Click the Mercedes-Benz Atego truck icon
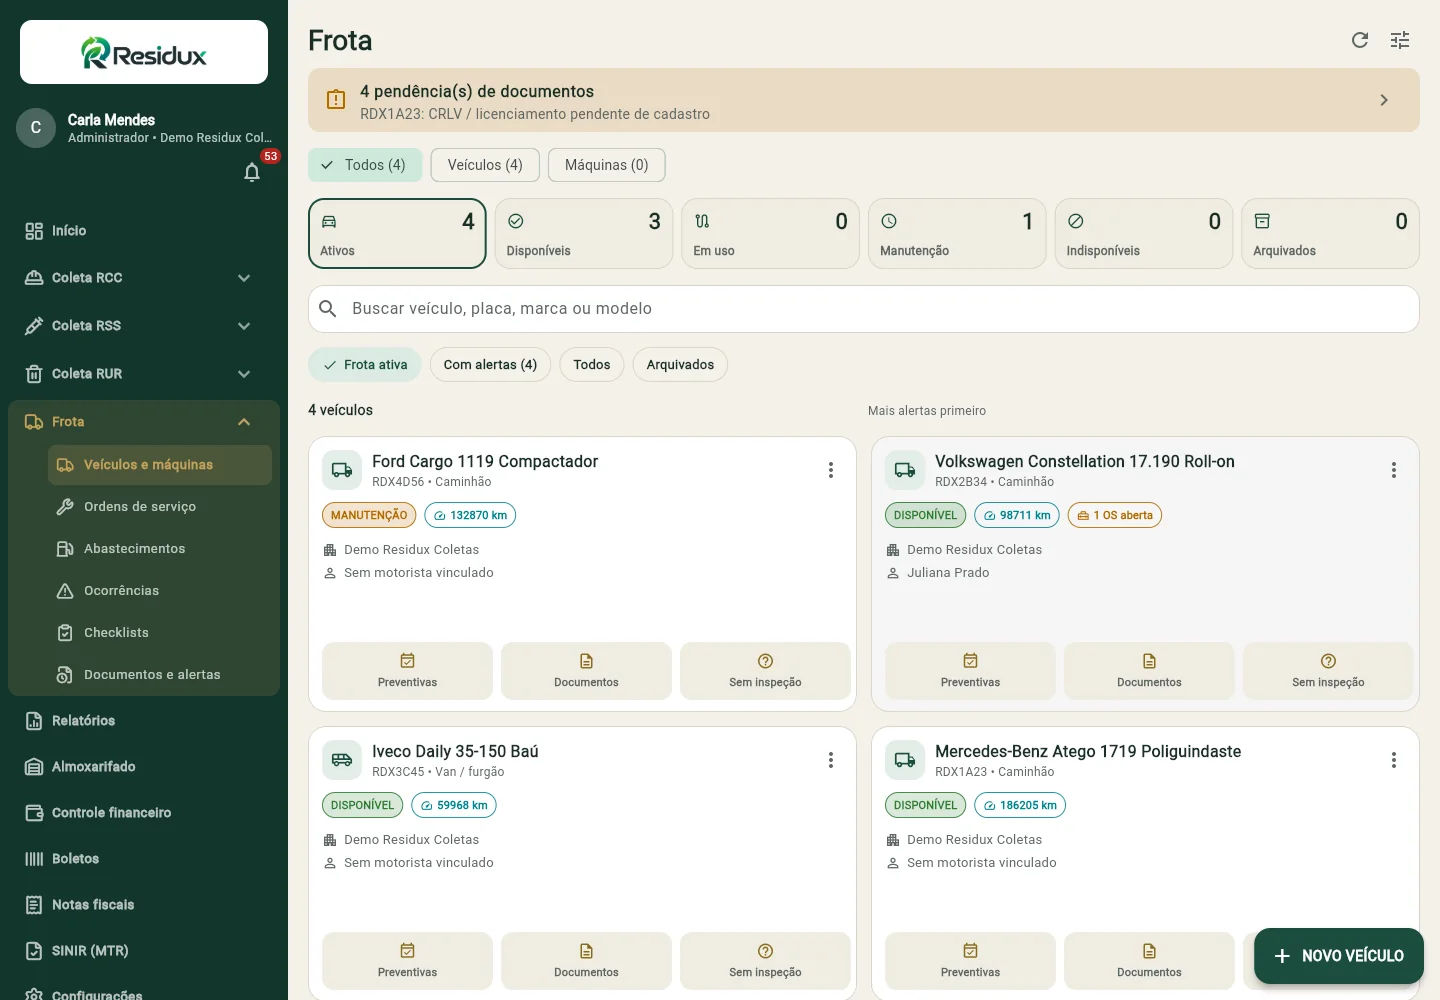This screenshot has height=1000, width=1440. (905, 760)
